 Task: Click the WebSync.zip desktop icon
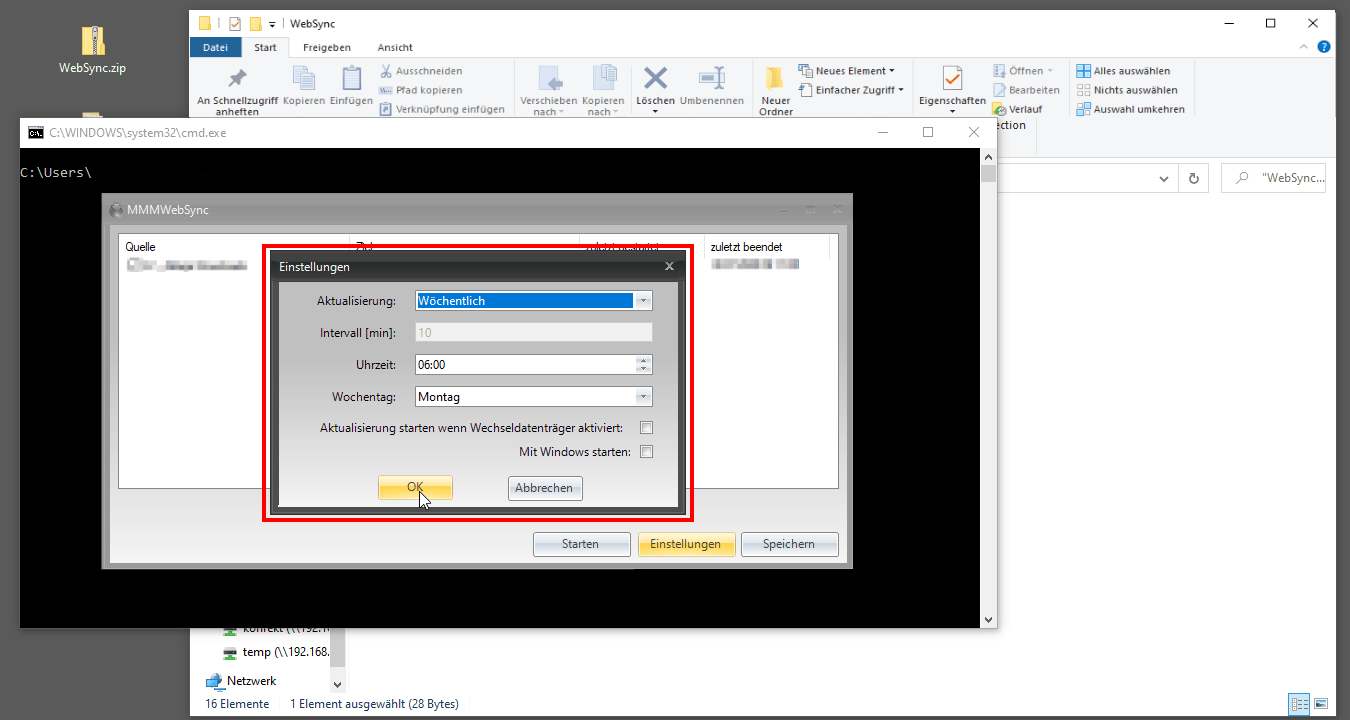click(92, 42)
